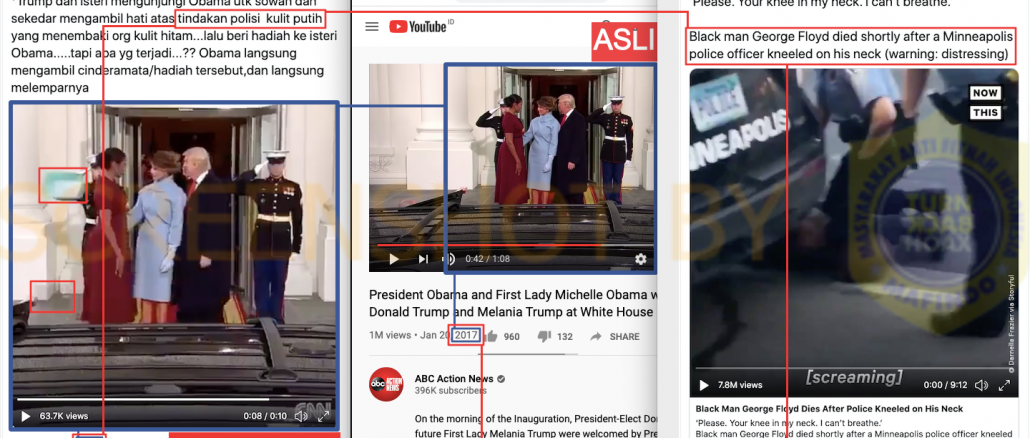This screenshot has height=438, width=1030.
Task: Play the YouTube video with the play button
Action: pos(393,259)
